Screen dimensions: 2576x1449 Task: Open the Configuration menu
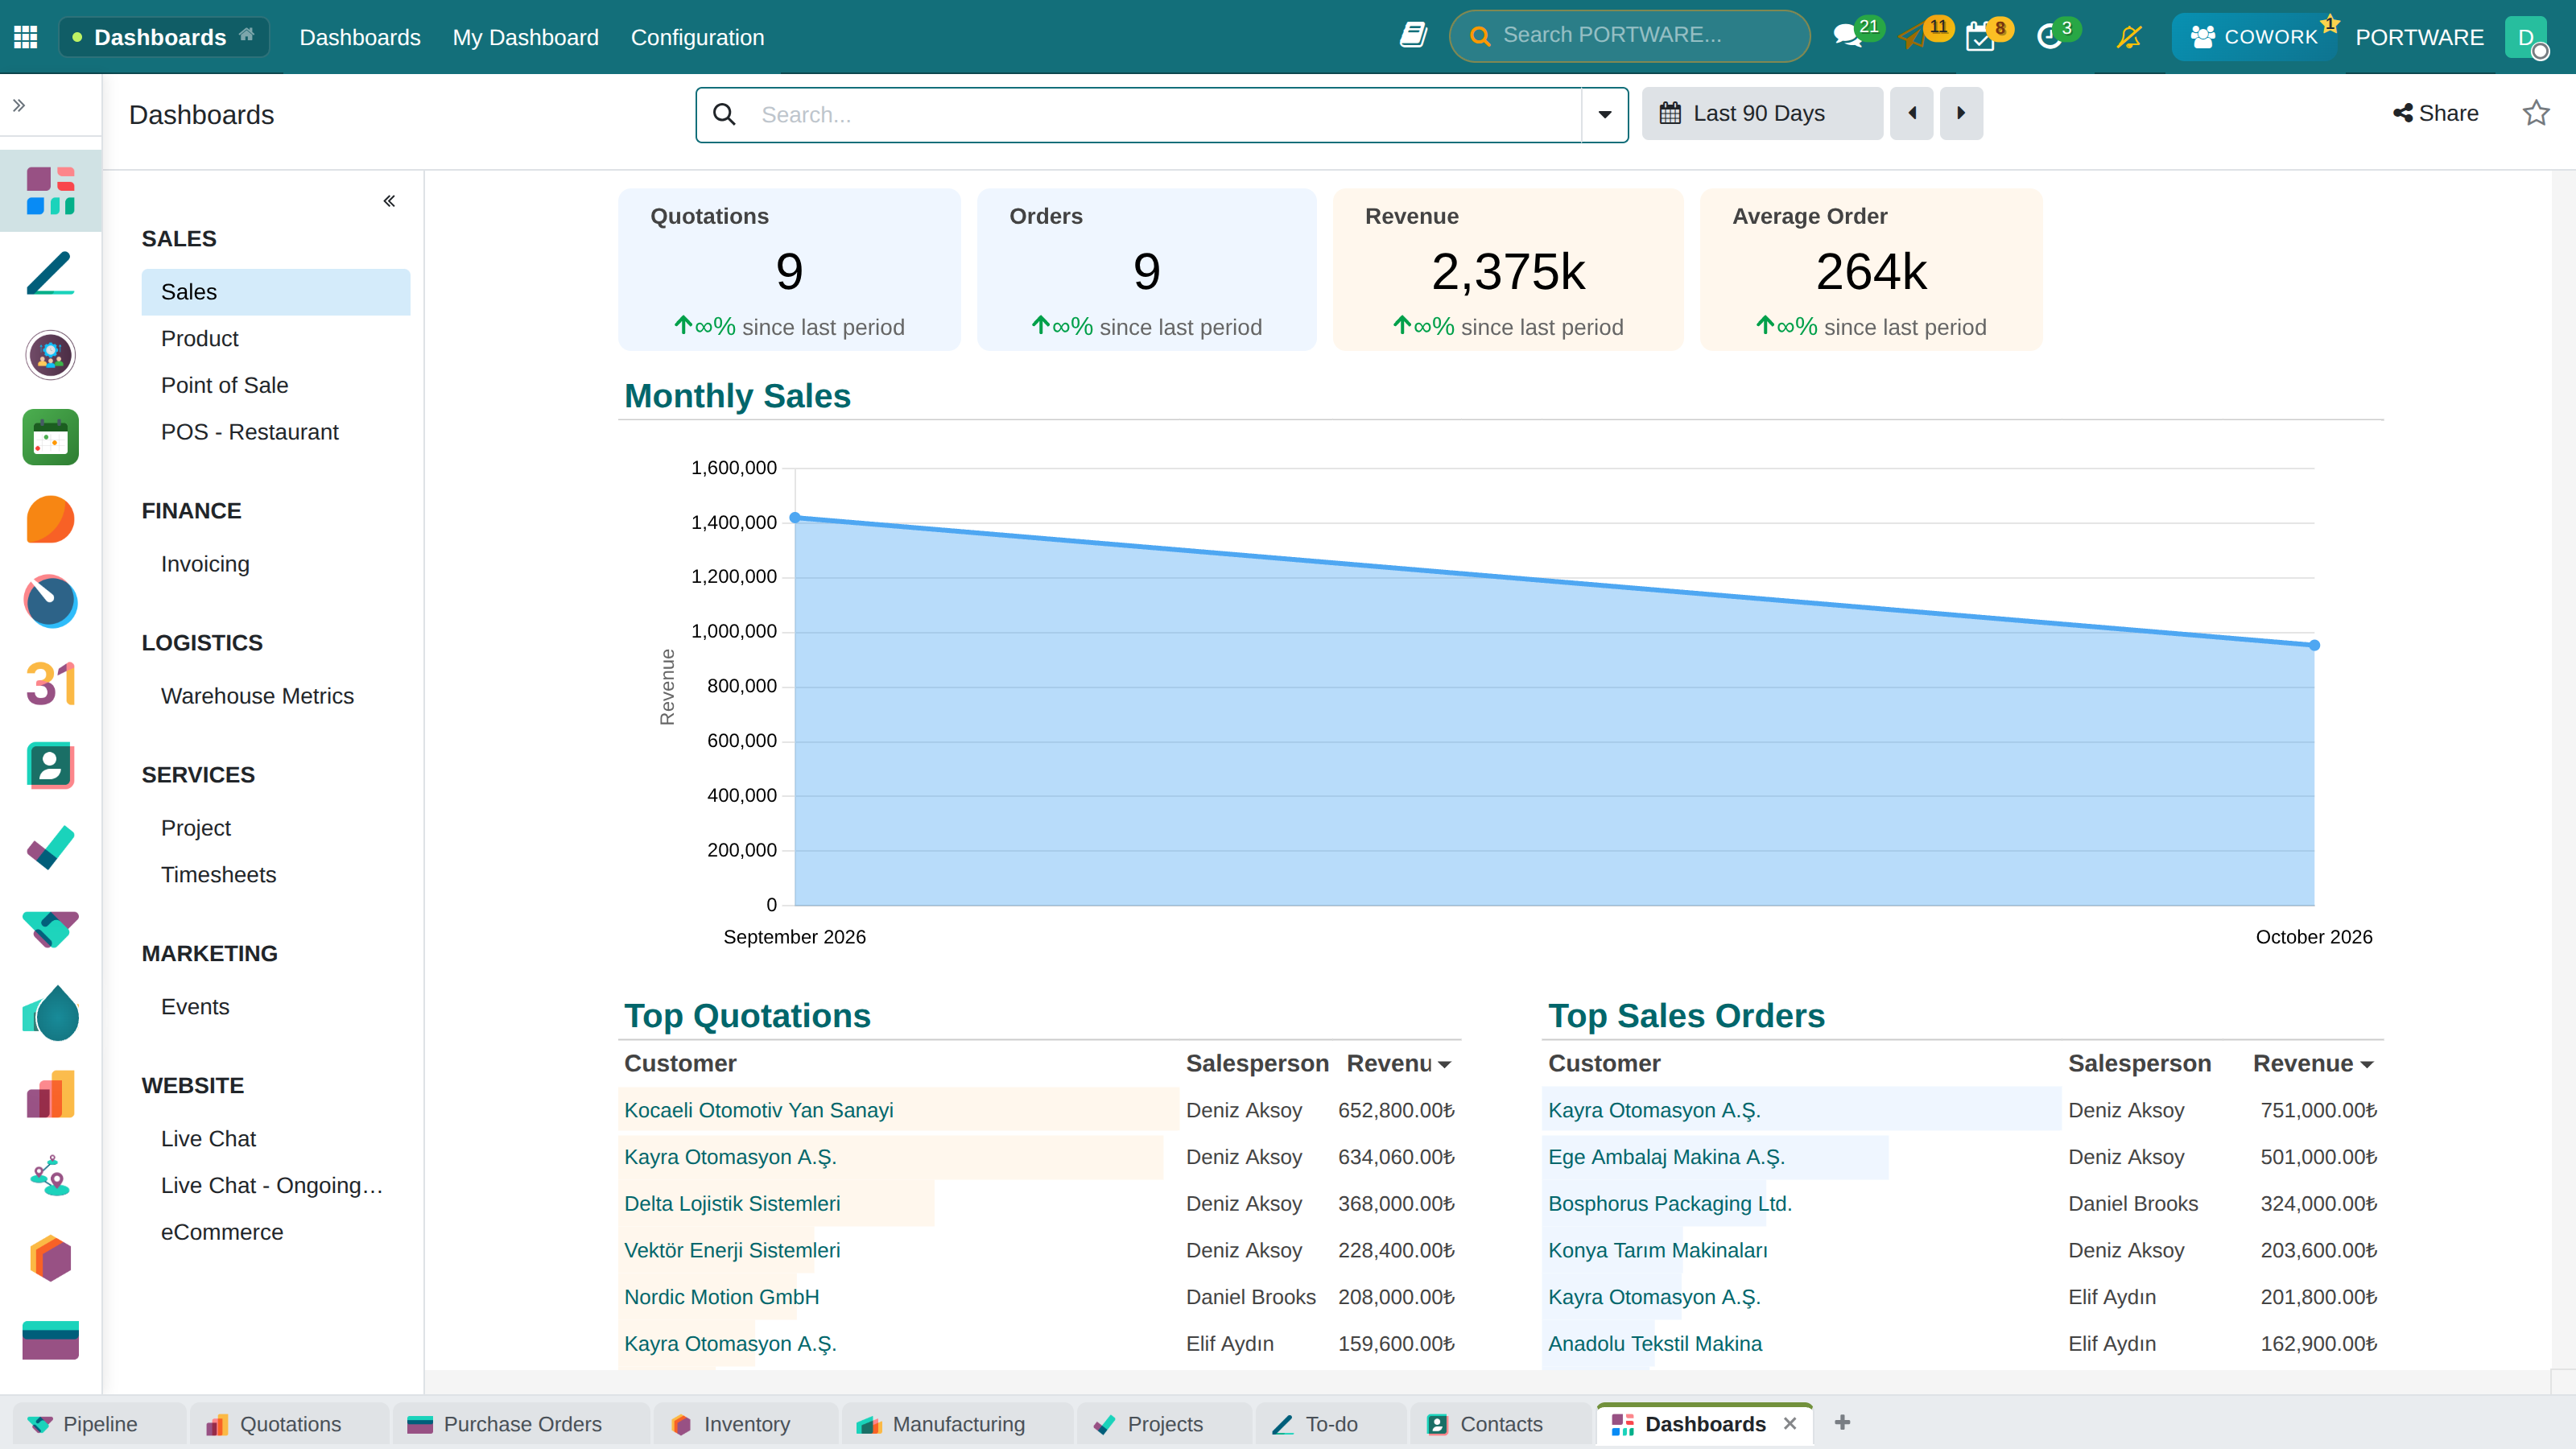(697, 37)
